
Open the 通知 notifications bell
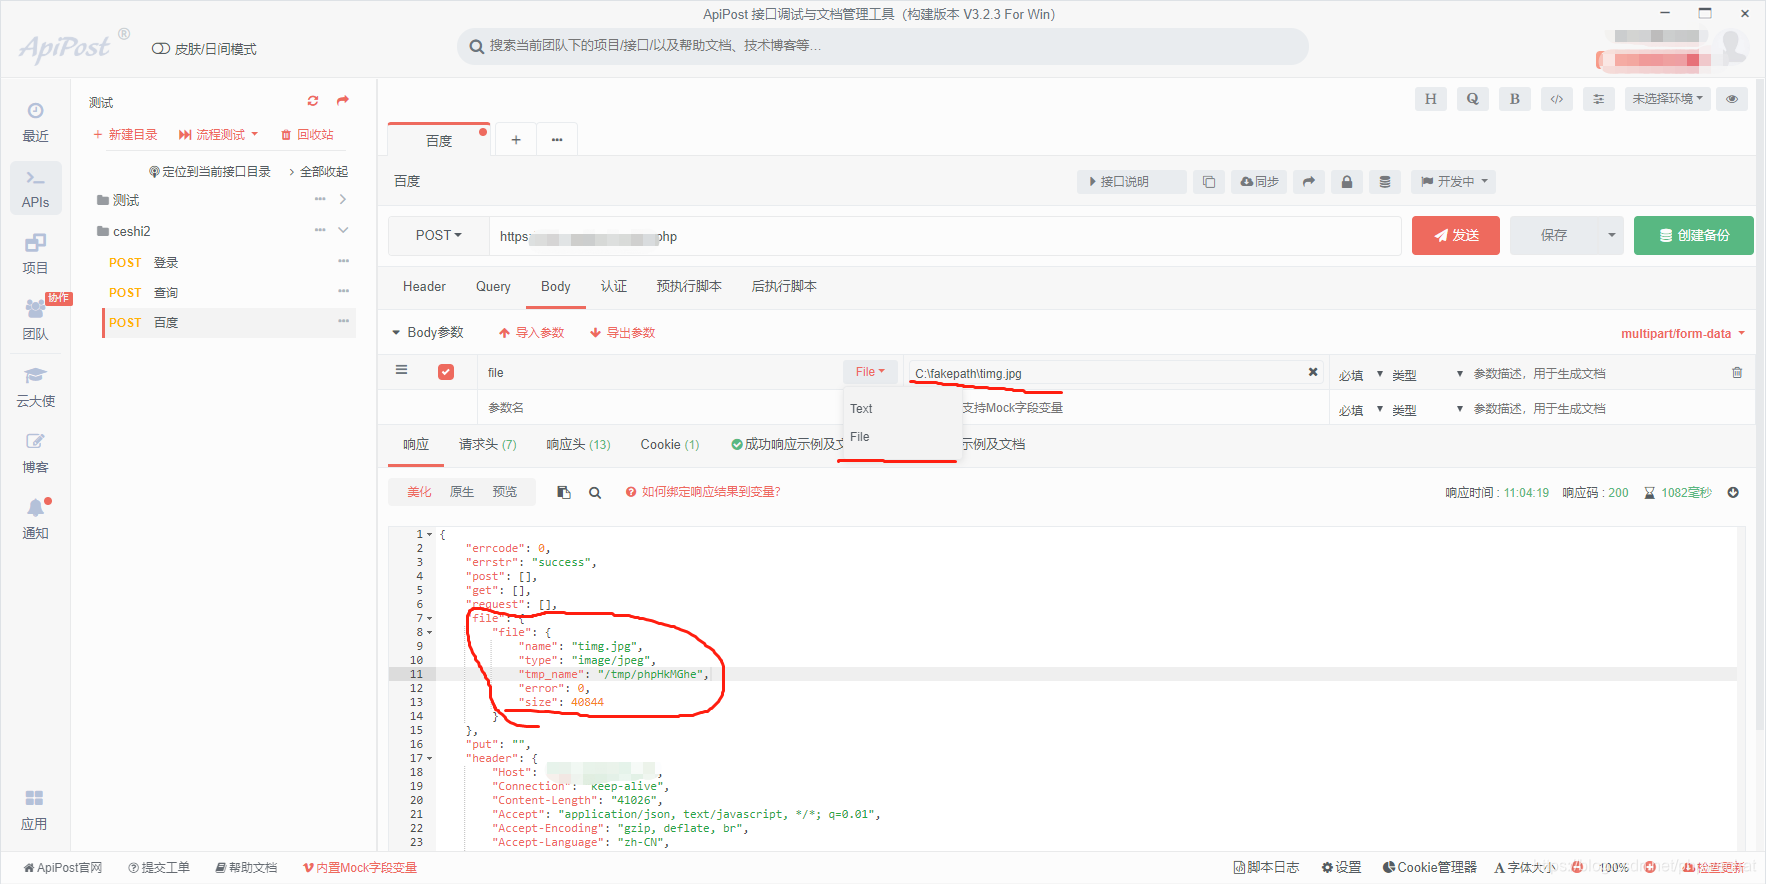(x=35, y=519)
